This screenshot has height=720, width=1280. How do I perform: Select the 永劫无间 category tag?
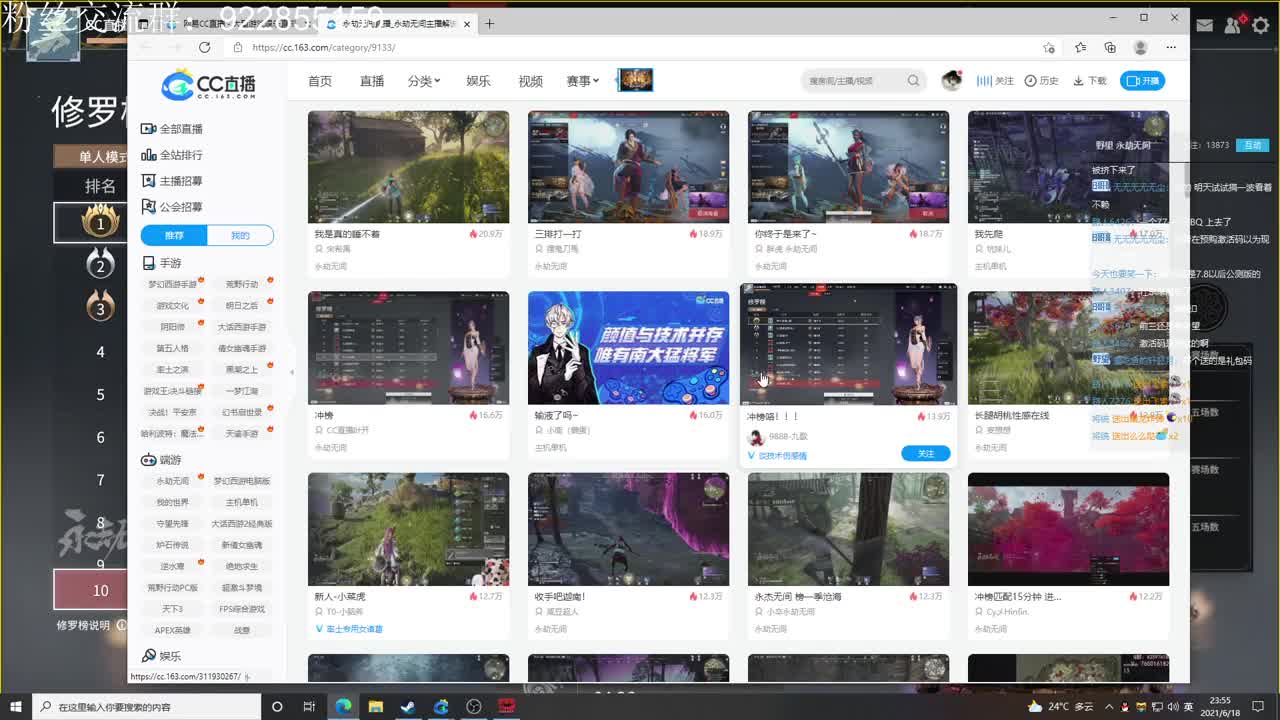click(172, 481)
